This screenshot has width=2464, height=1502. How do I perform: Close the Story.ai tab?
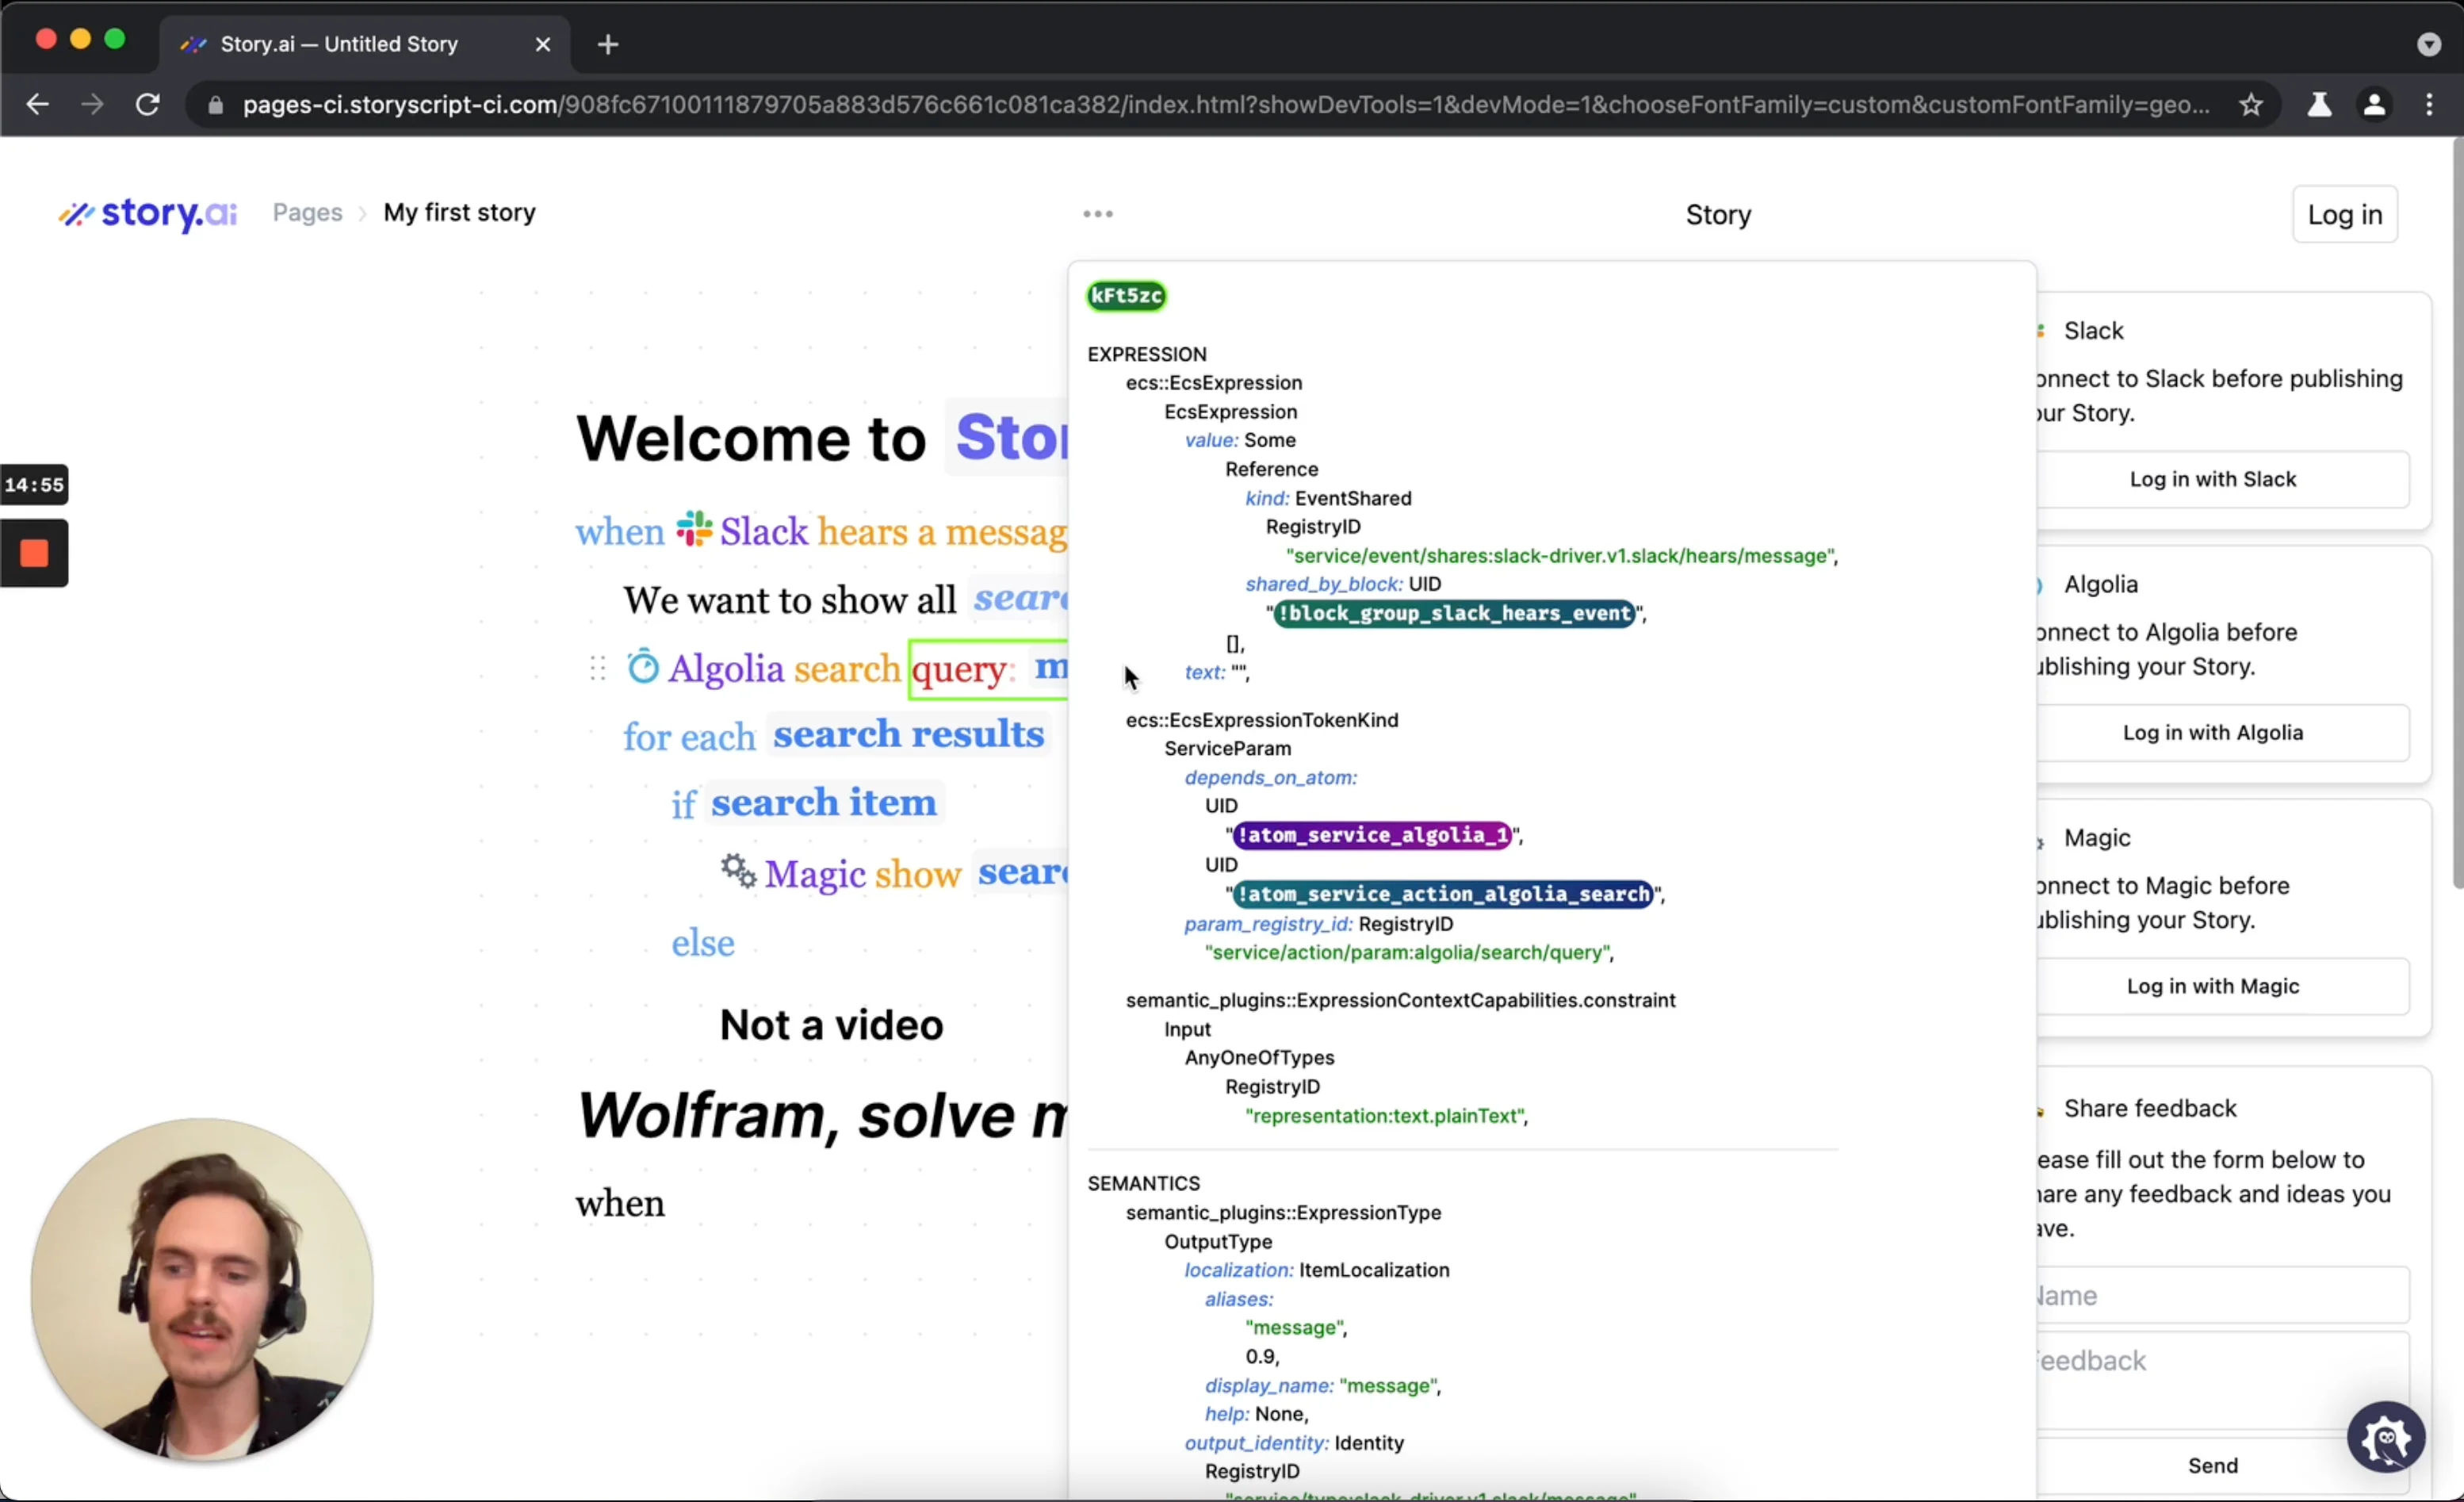pos(543,44)
